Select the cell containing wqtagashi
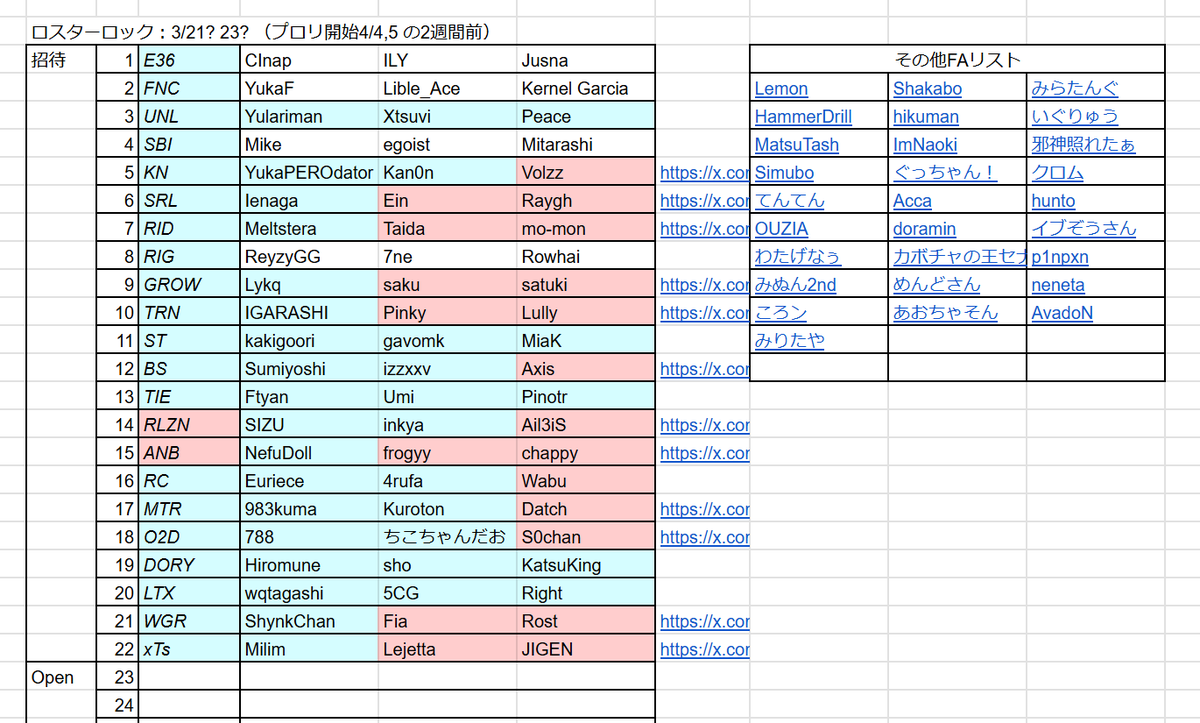The width and height of the screenshot is (1200, 723). click(x=309, y=593)
